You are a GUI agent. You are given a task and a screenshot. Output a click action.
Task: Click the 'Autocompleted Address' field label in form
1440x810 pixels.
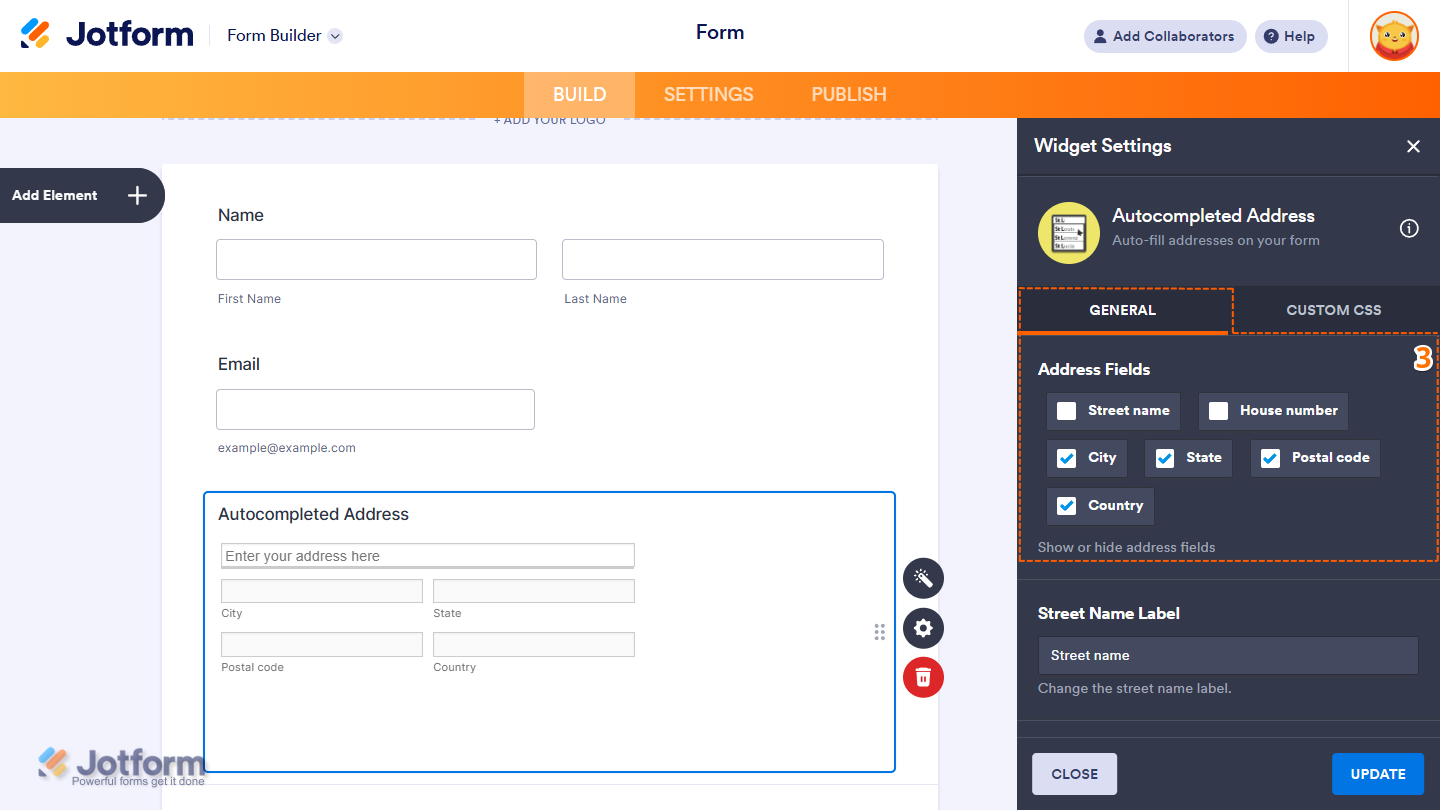click(x=314, y=515)
